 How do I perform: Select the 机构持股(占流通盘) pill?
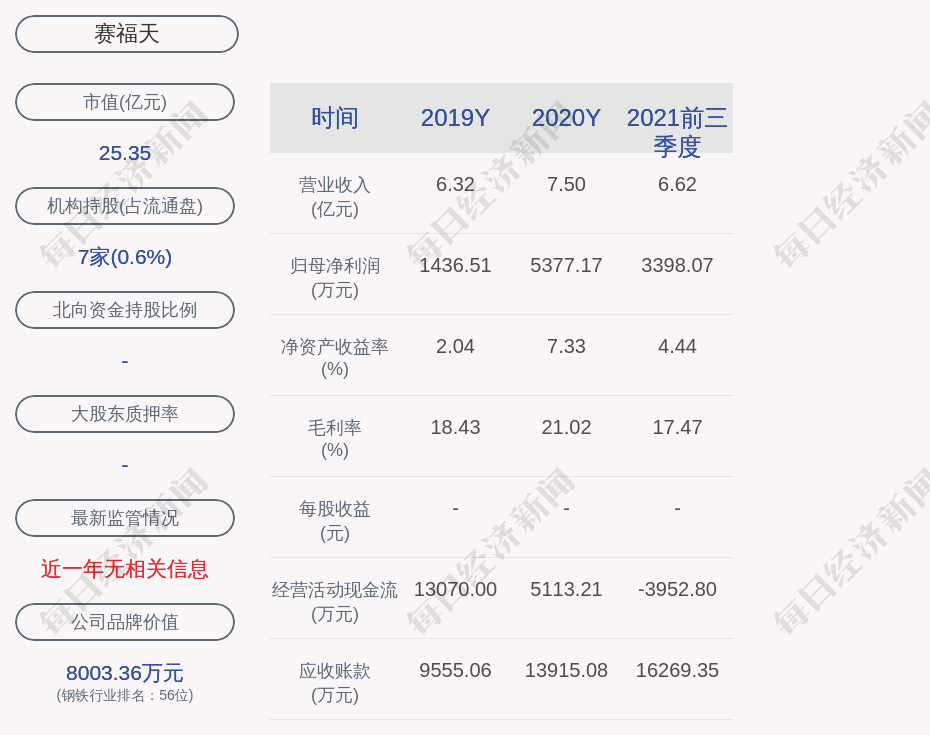click(x=125, y=206)
